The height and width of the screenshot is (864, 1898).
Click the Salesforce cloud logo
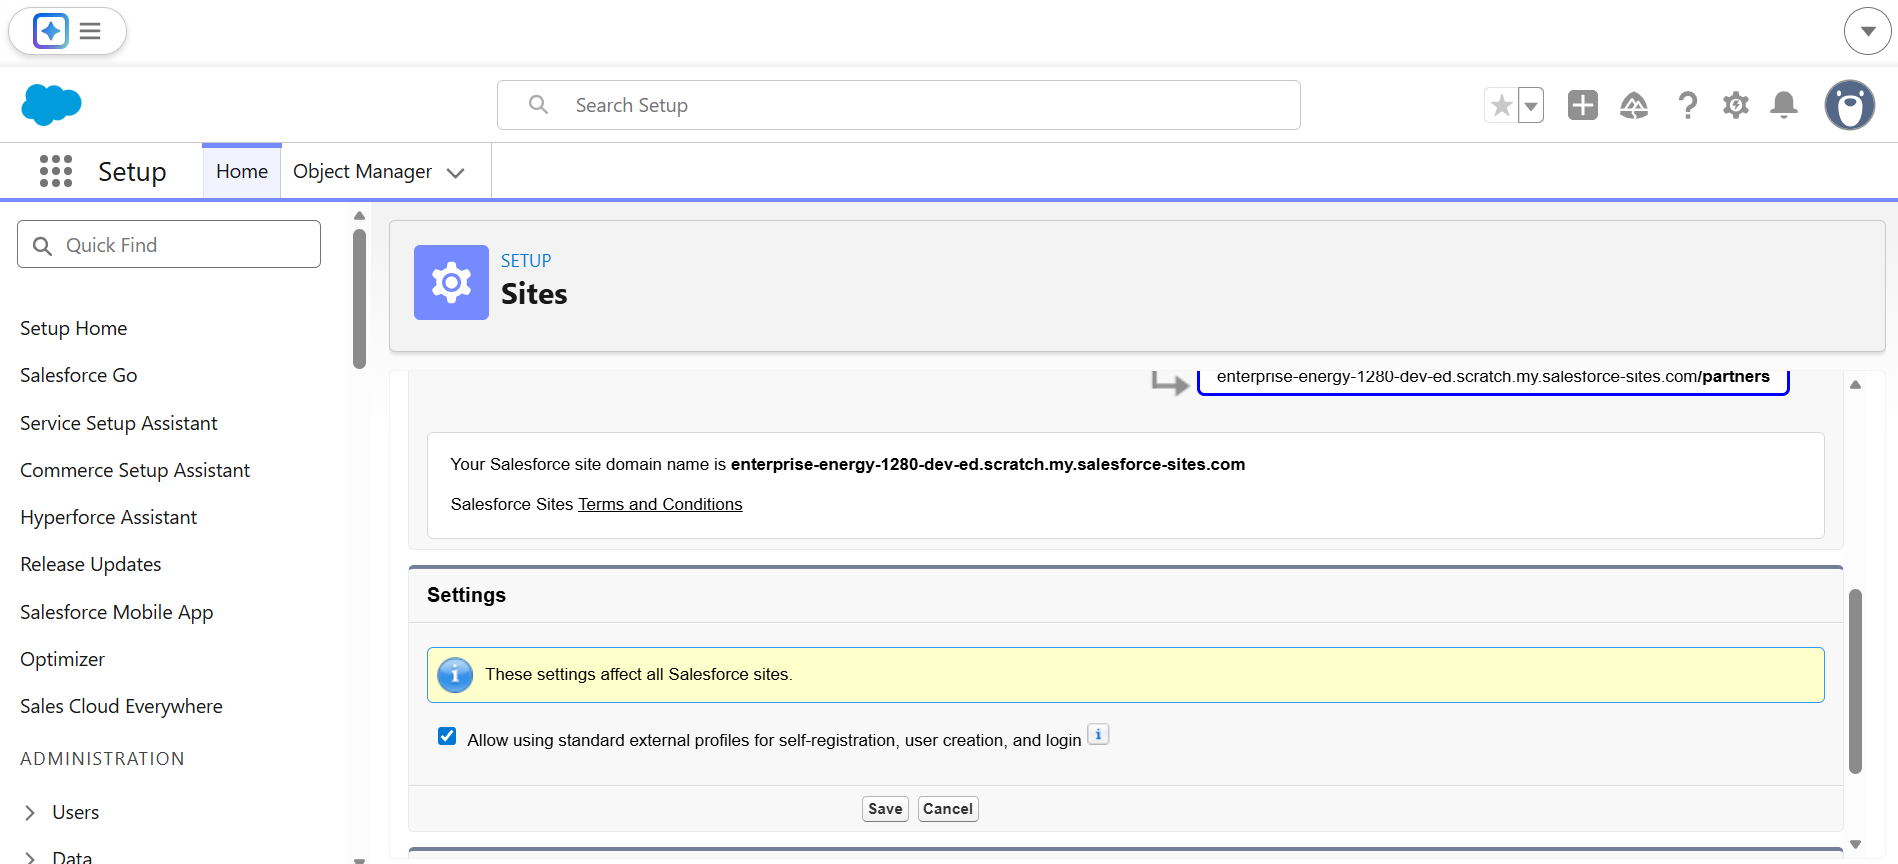pos(51,105)
